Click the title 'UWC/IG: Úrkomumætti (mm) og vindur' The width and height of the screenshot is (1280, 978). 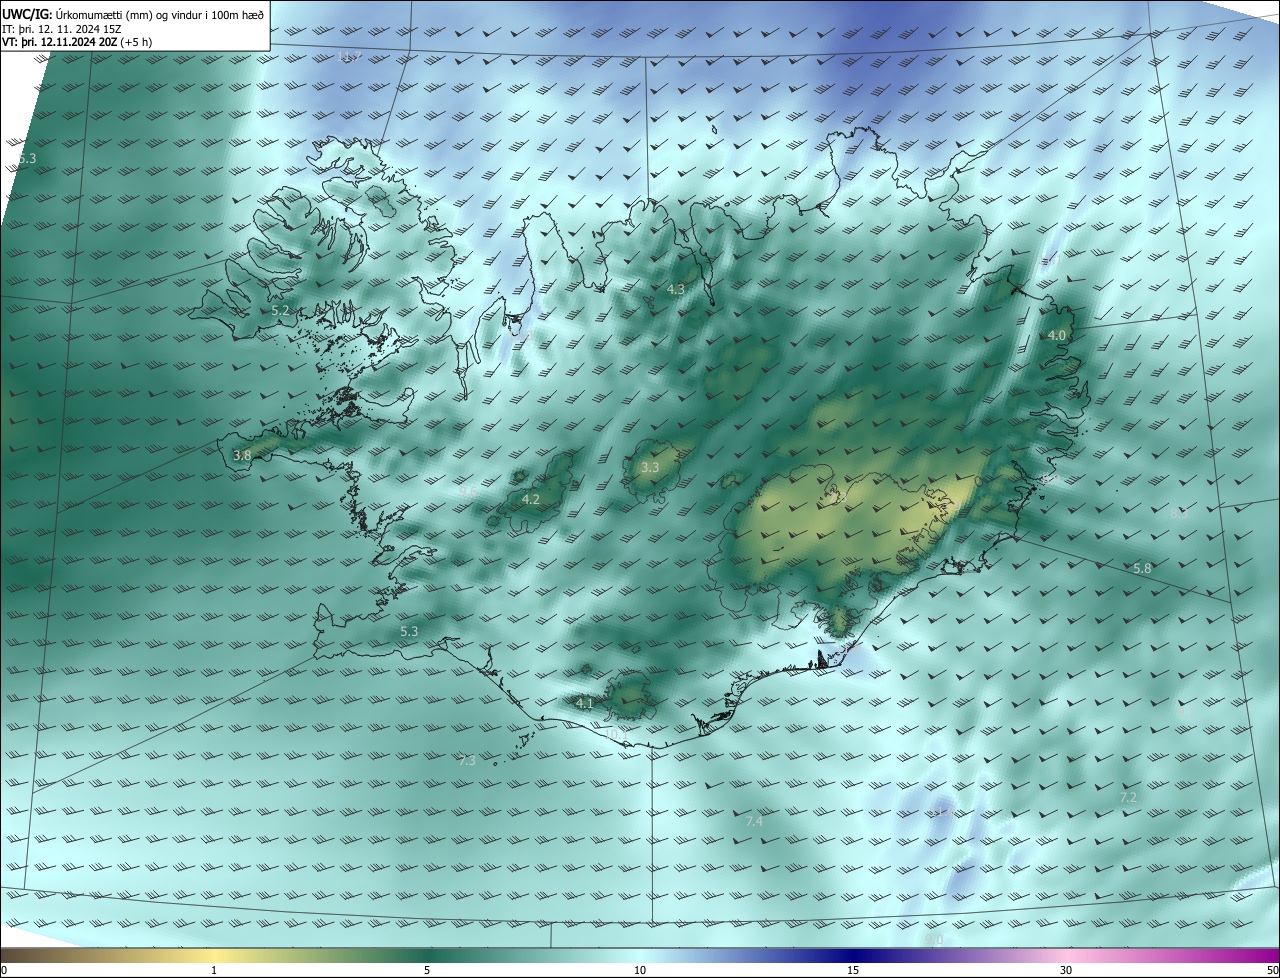tap(133, 14)
